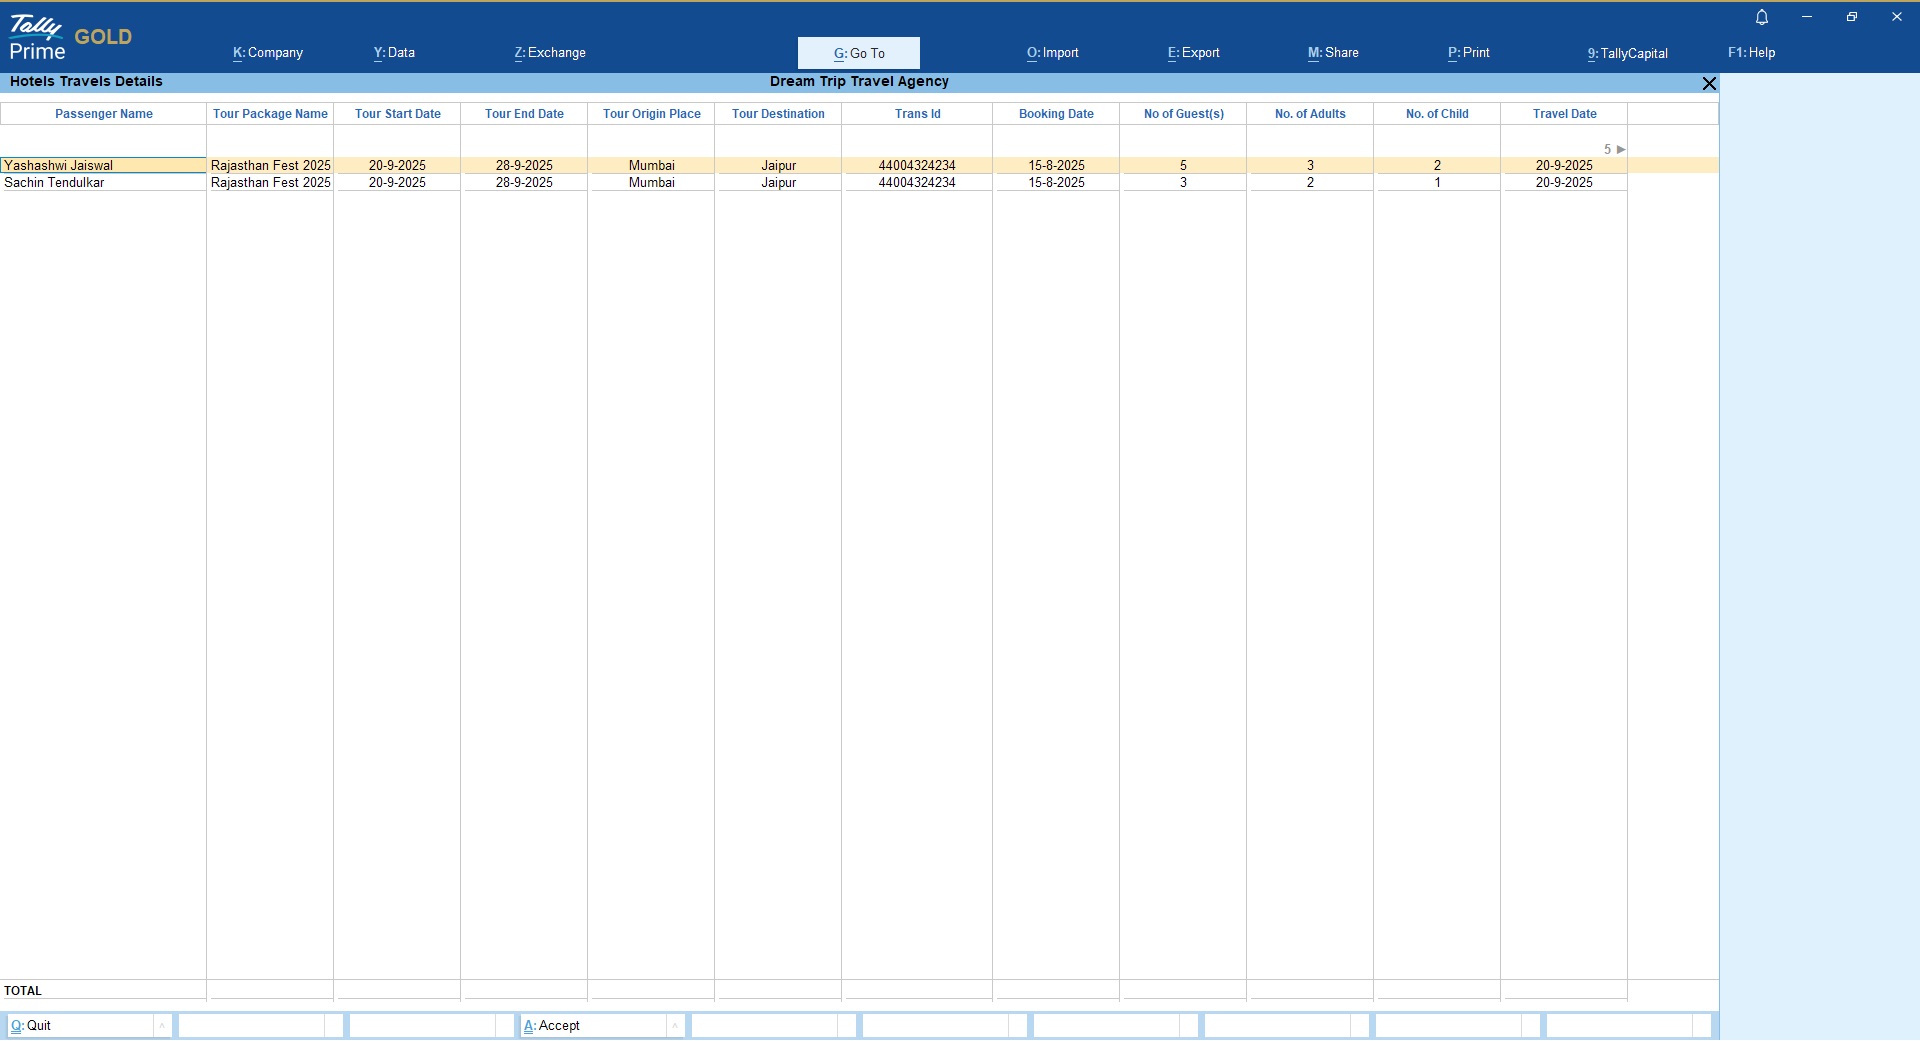Open the Go To search box

click(858, 53)
